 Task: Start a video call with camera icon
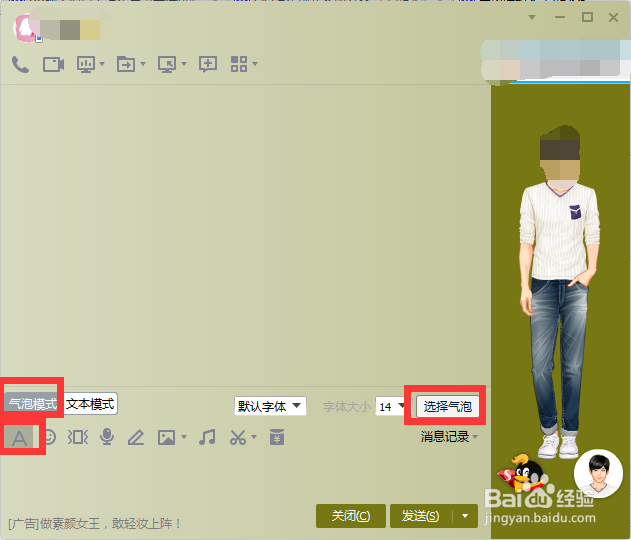click(x=54, y=64)
